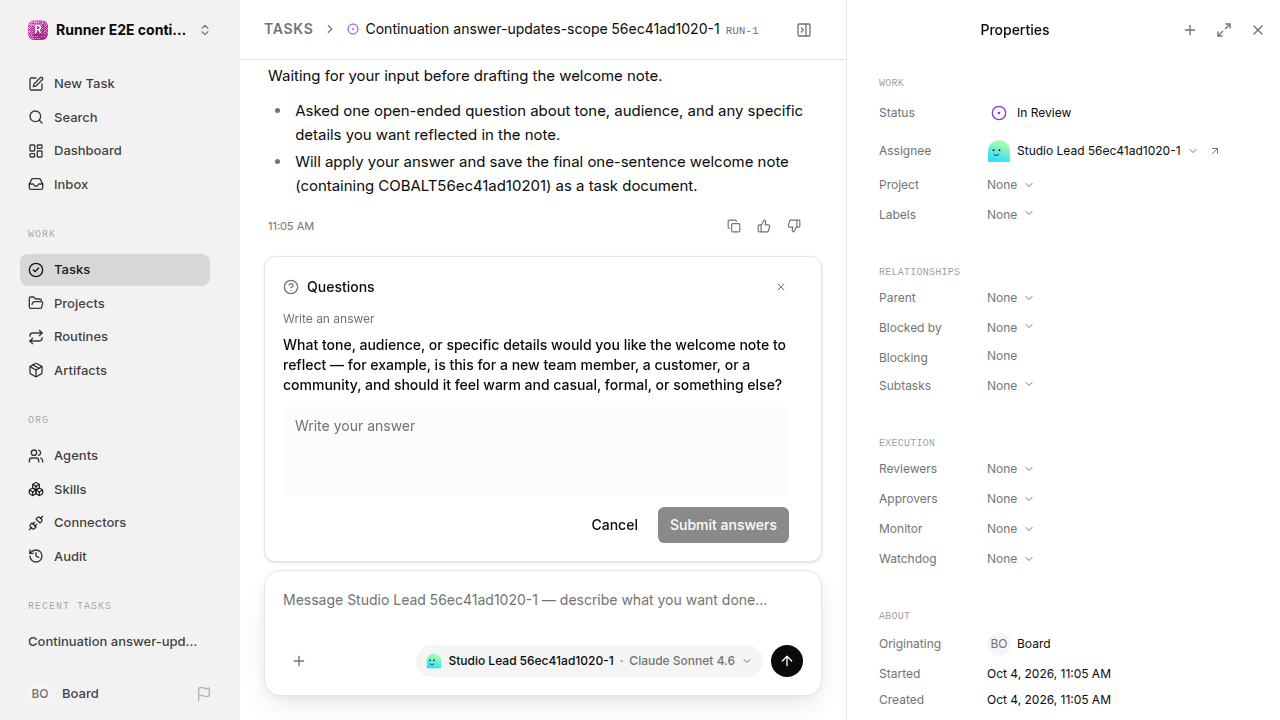Open the workspace switcher chevrons
This screenshot has width=1280, height=720.
pyautogui.click(x=205, y=30)
